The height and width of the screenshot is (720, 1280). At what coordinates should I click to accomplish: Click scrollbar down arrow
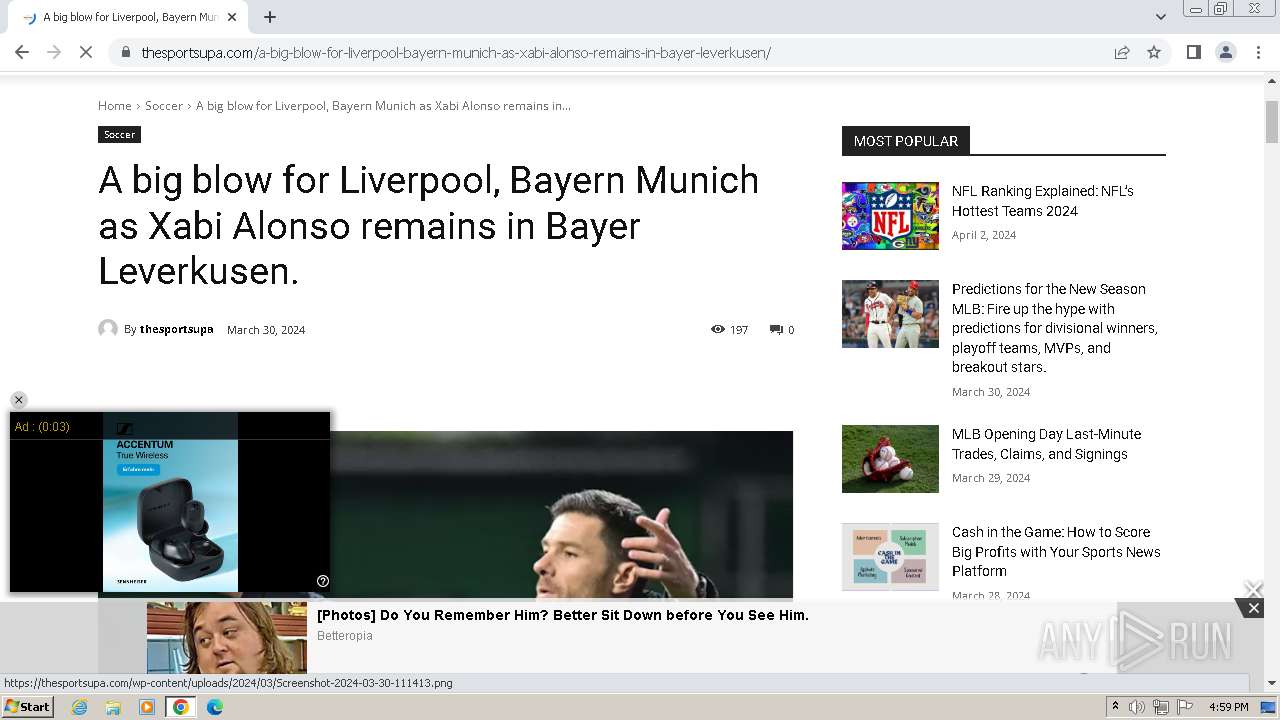click(1272, 683)
